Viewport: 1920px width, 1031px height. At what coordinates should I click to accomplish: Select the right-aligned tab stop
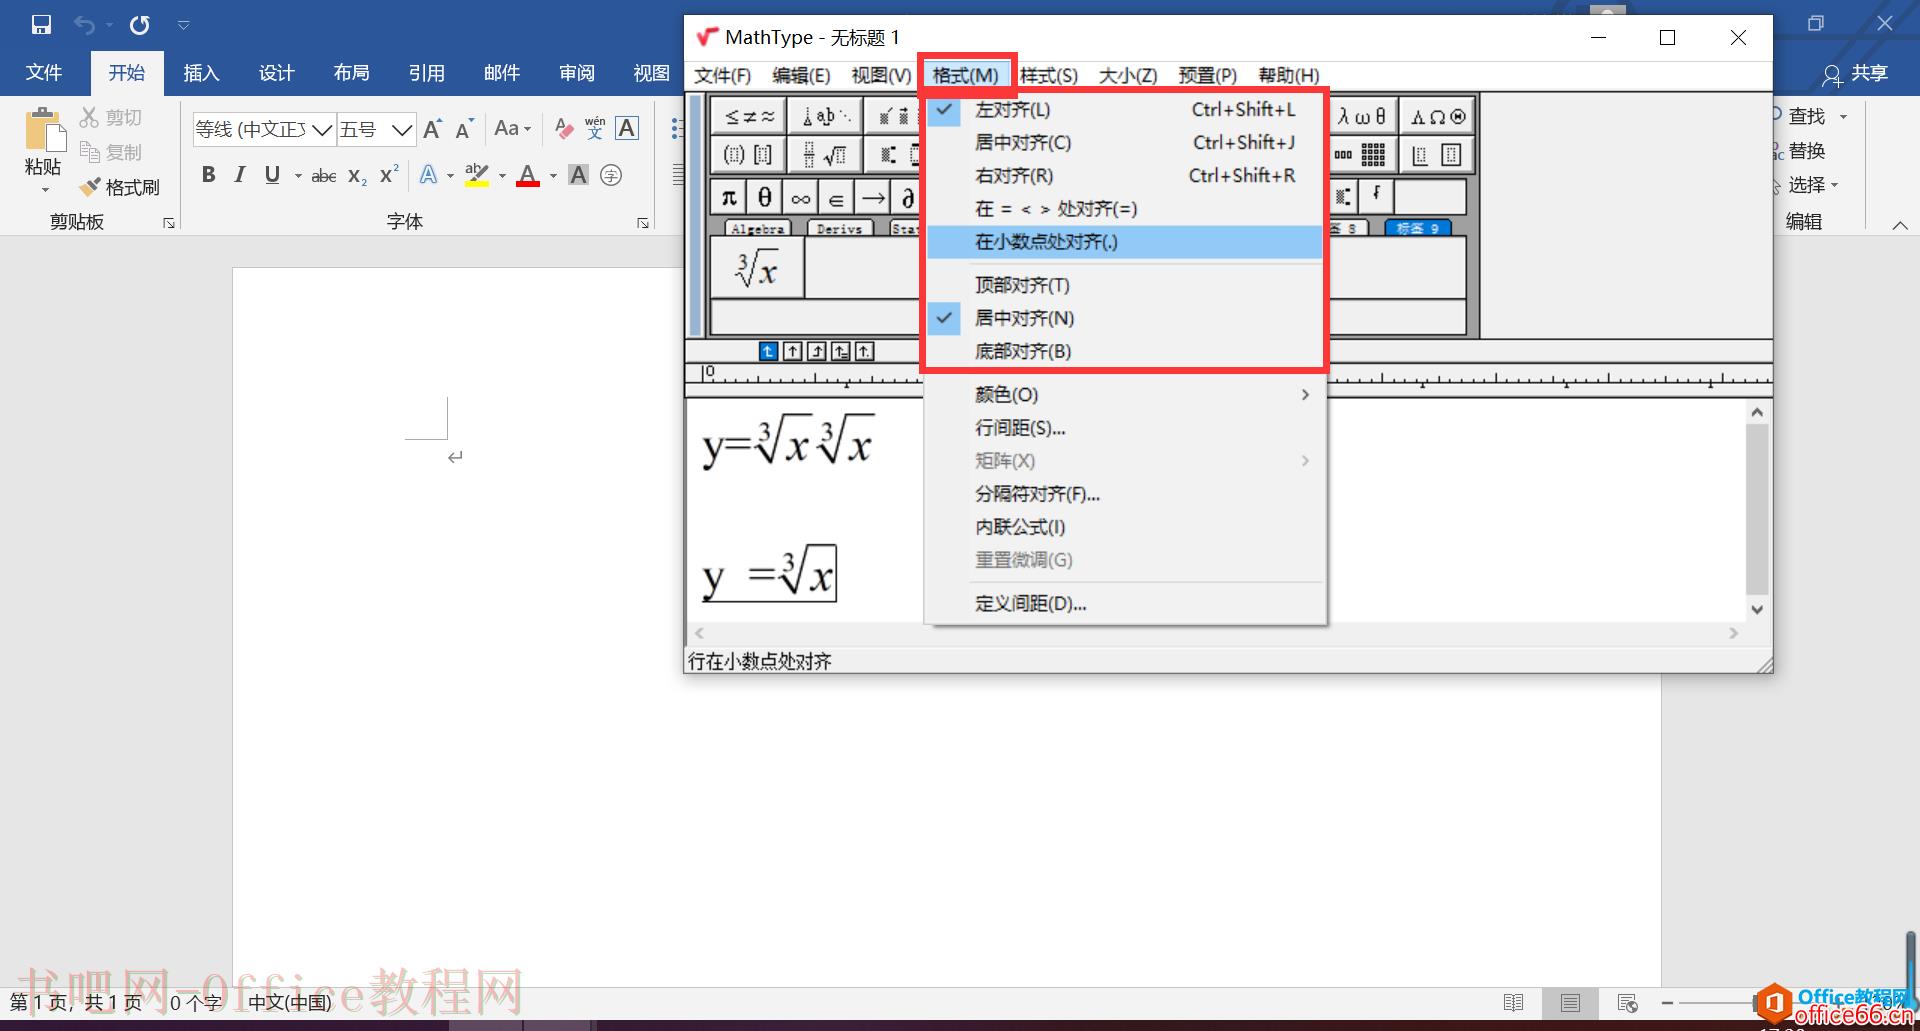[816, 351]
